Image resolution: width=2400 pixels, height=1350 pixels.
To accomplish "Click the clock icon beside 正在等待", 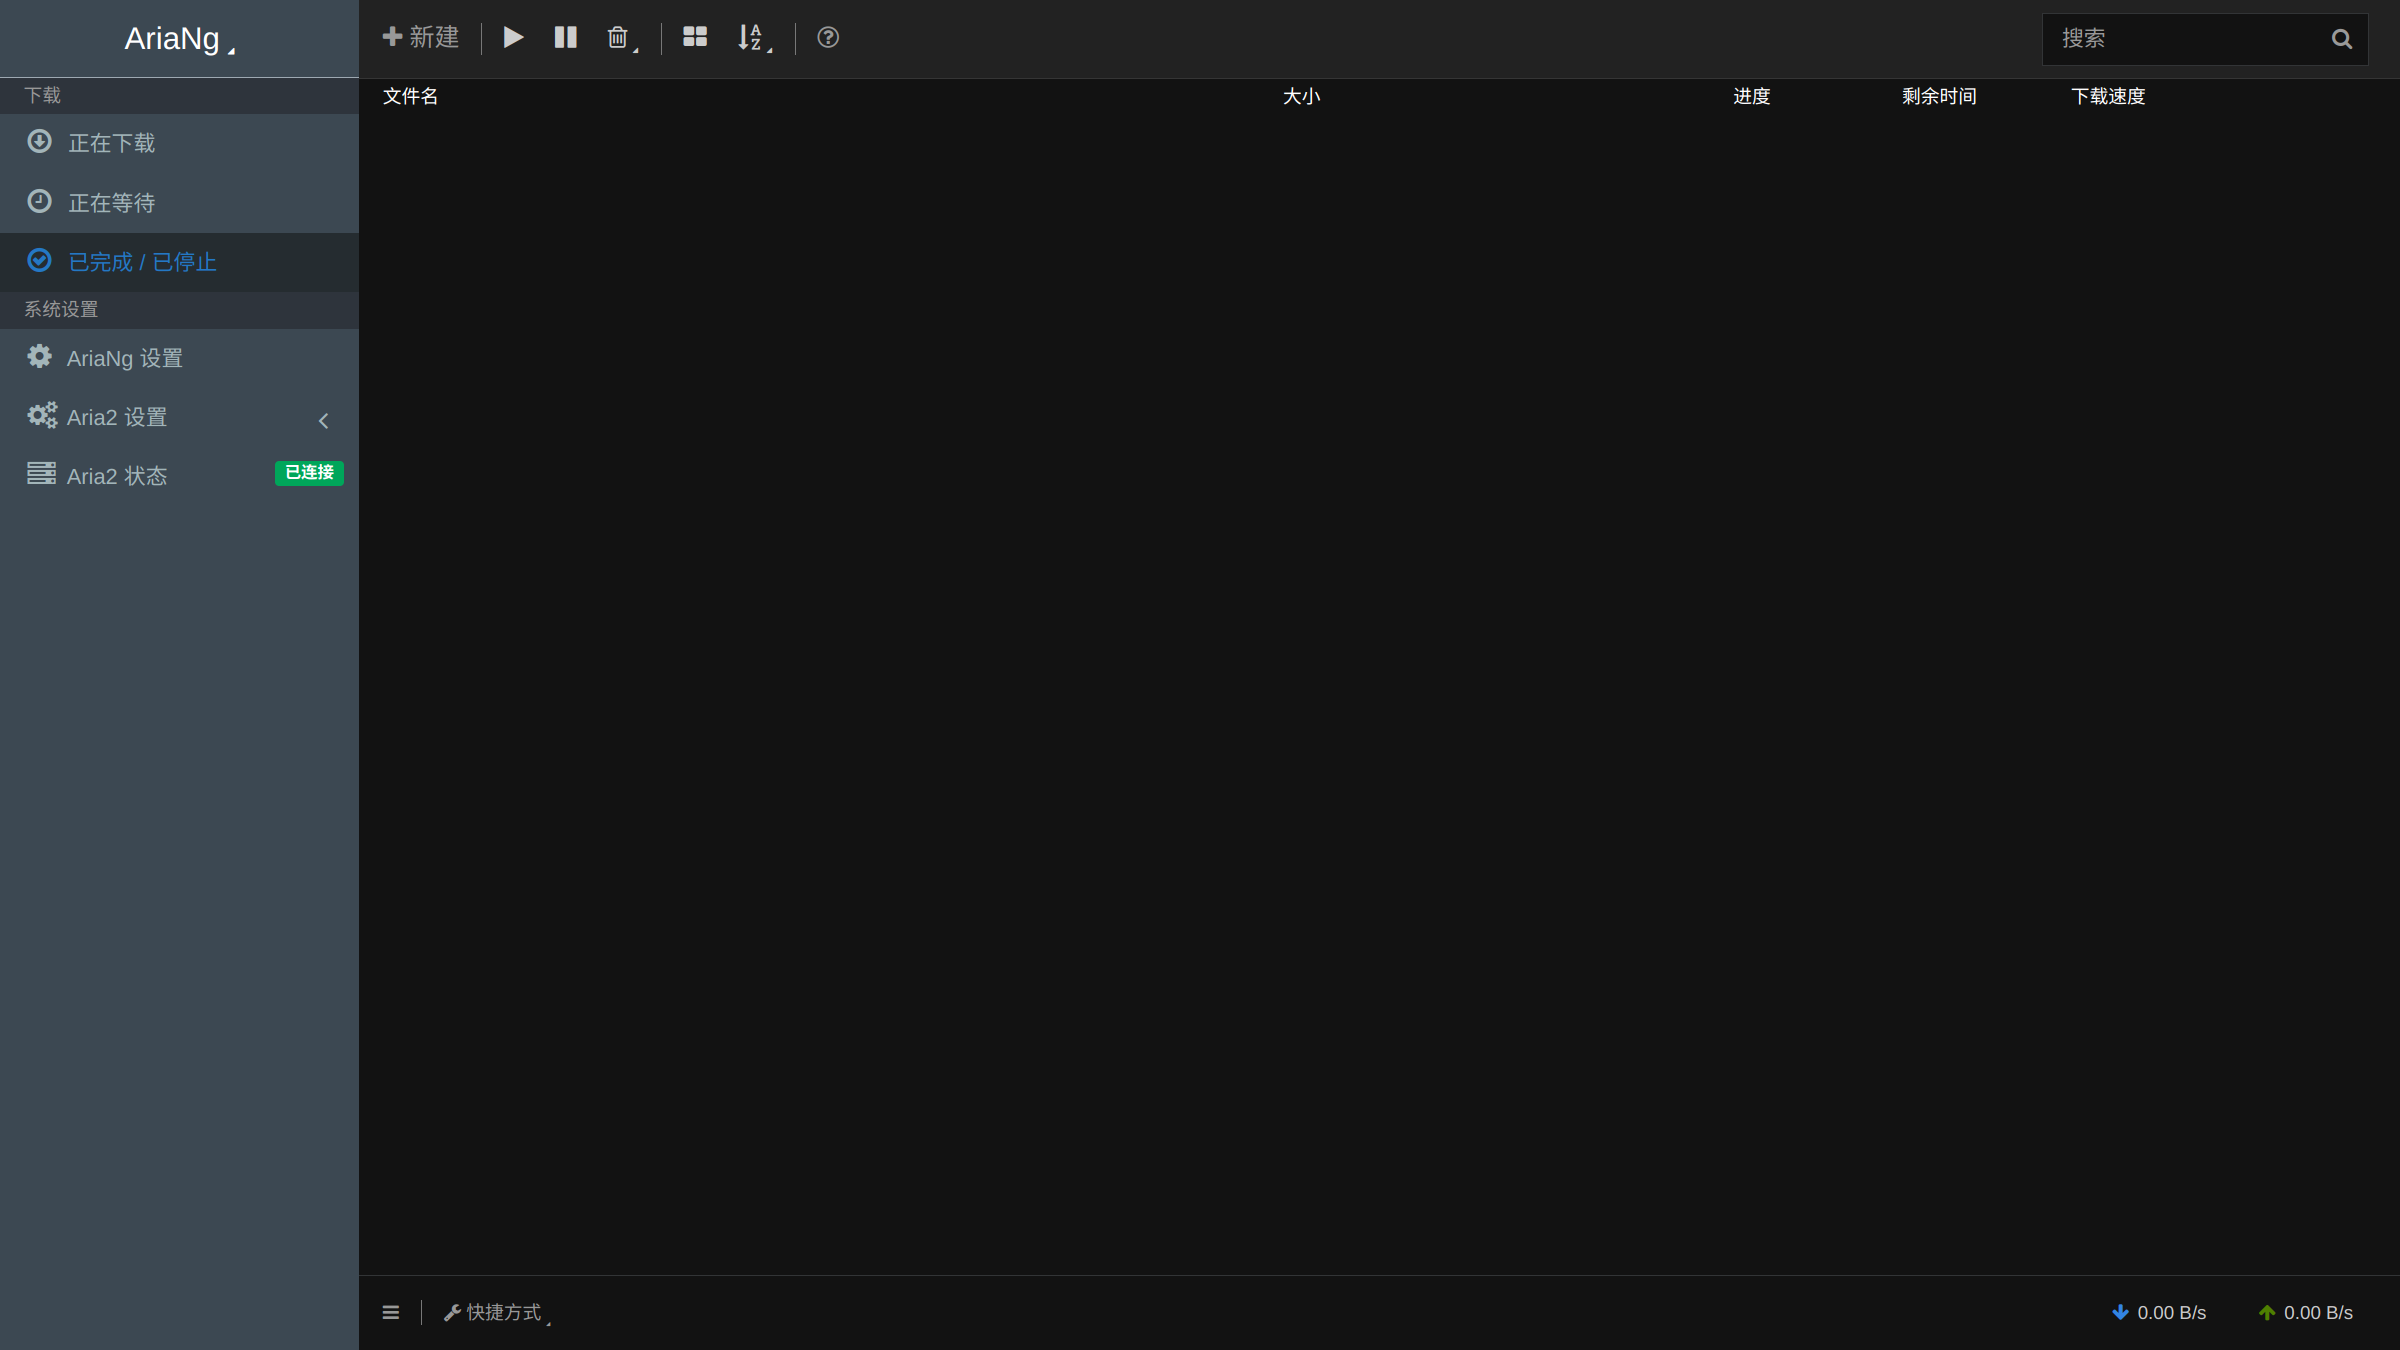I will coord(39,201).
